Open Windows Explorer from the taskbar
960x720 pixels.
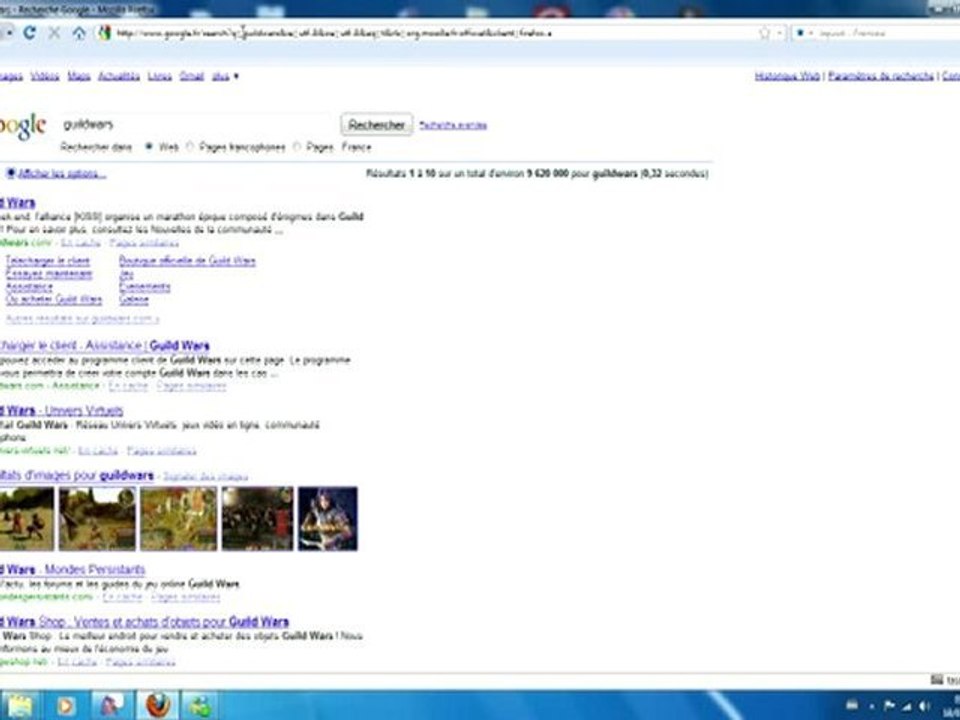click(x=19, y=706)
